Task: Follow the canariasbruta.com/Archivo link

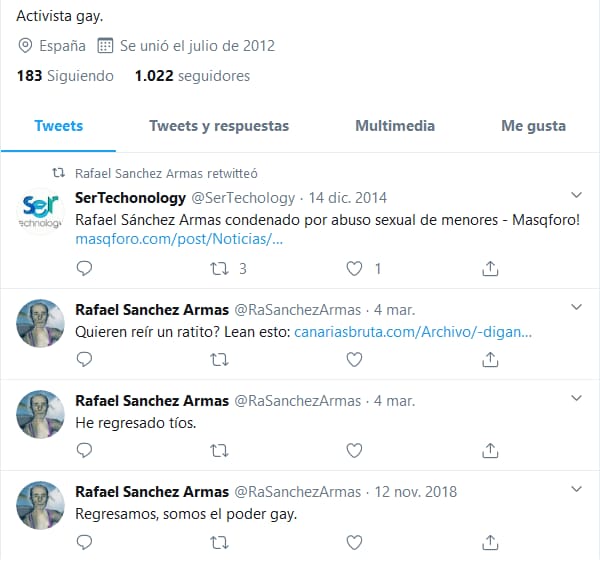Action: [413, 332]
